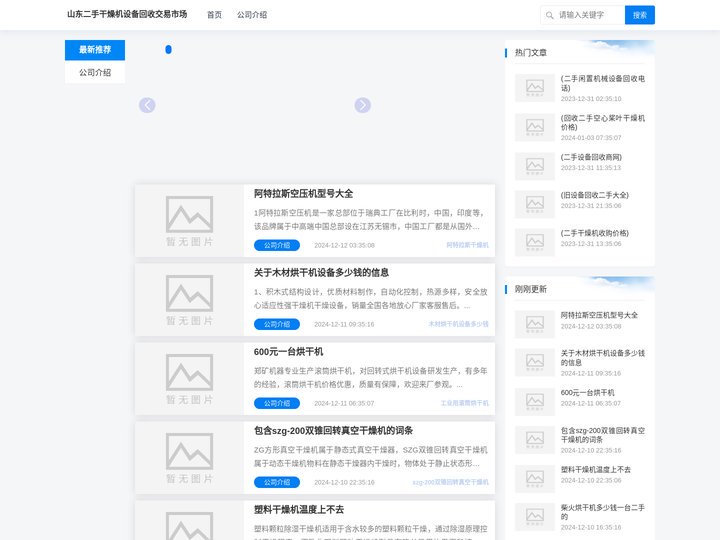Open 首页 in top navigation

pyautogui.click(x=214, y=15)
